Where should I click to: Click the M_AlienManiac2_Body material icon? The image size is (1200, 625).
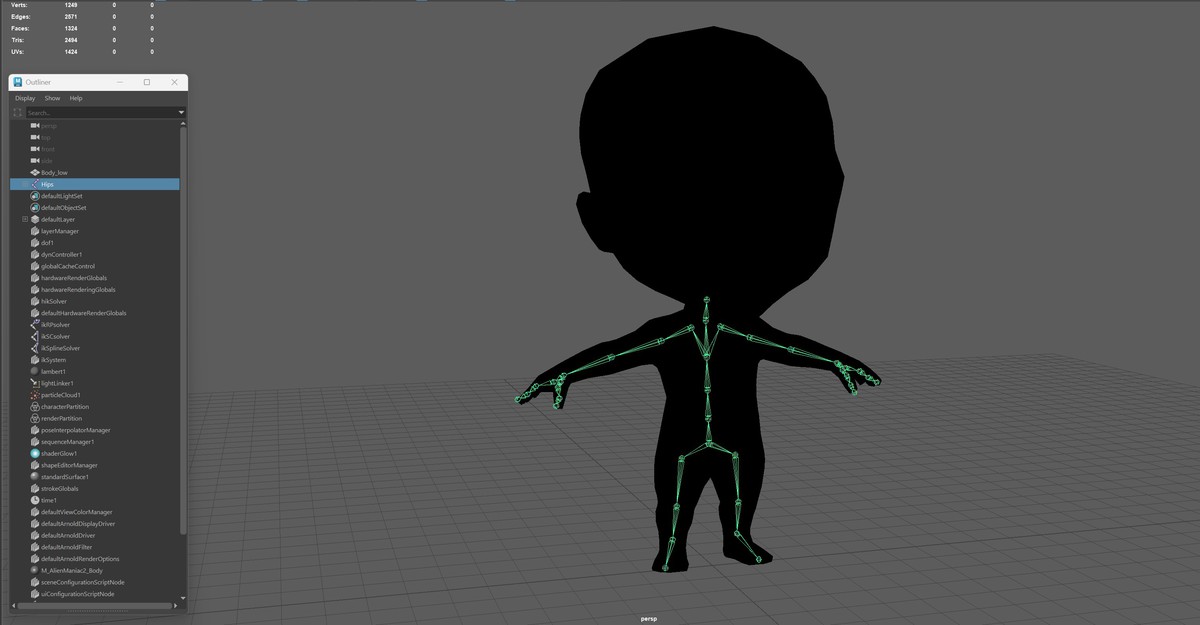coord(35,570)
